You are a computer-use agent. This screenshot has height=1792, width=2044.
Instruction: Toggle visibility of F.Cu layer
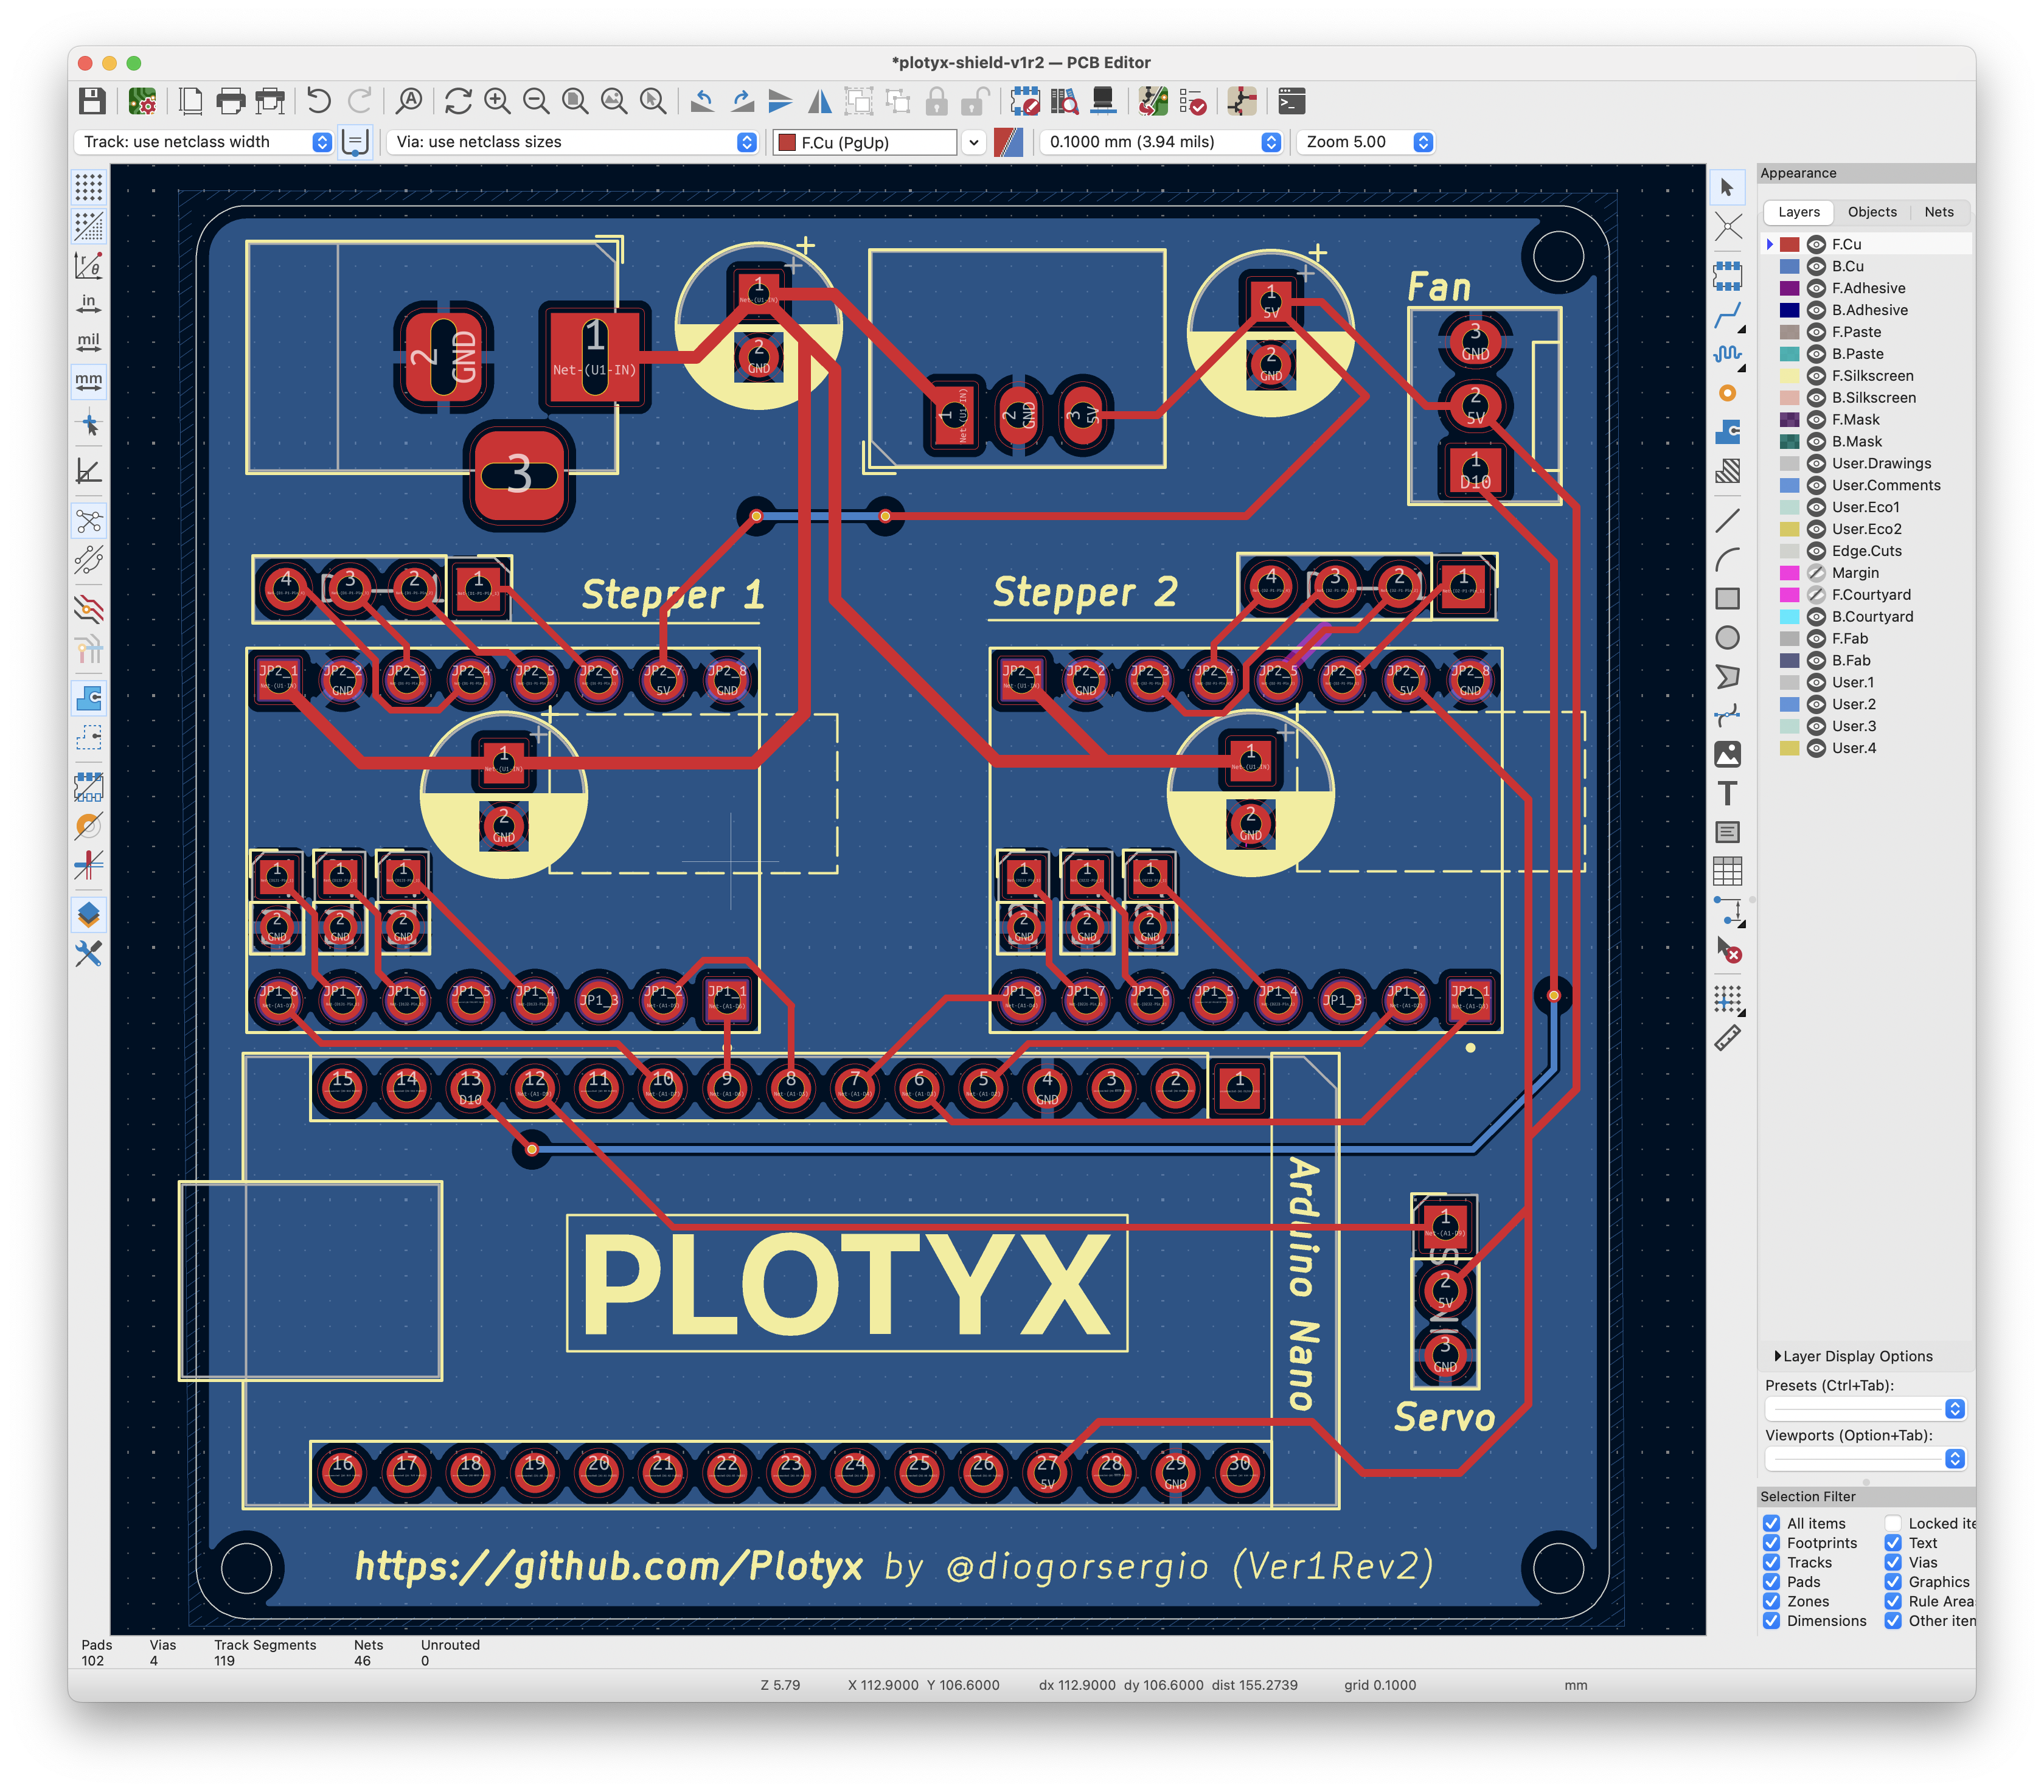(1816, 244)
